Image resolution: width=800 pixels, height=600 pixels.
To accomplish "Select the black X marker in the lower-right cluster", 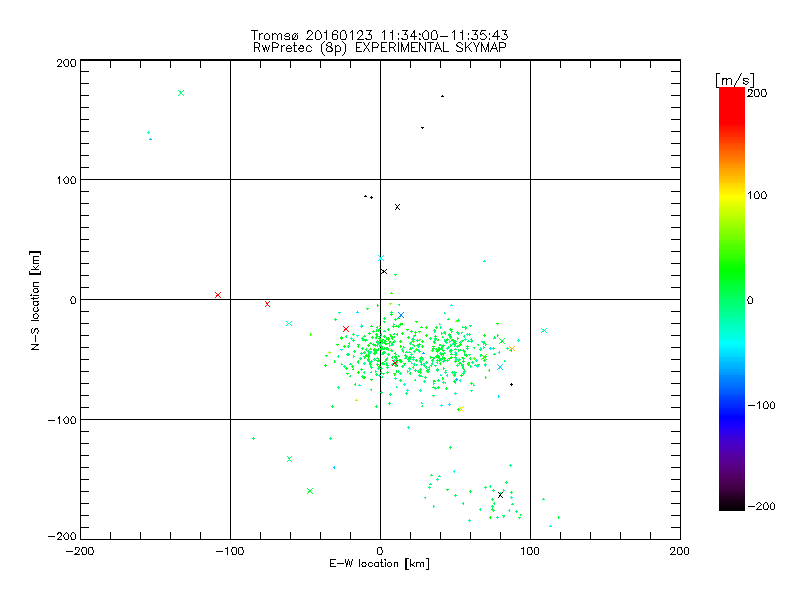I will (501, 495).
